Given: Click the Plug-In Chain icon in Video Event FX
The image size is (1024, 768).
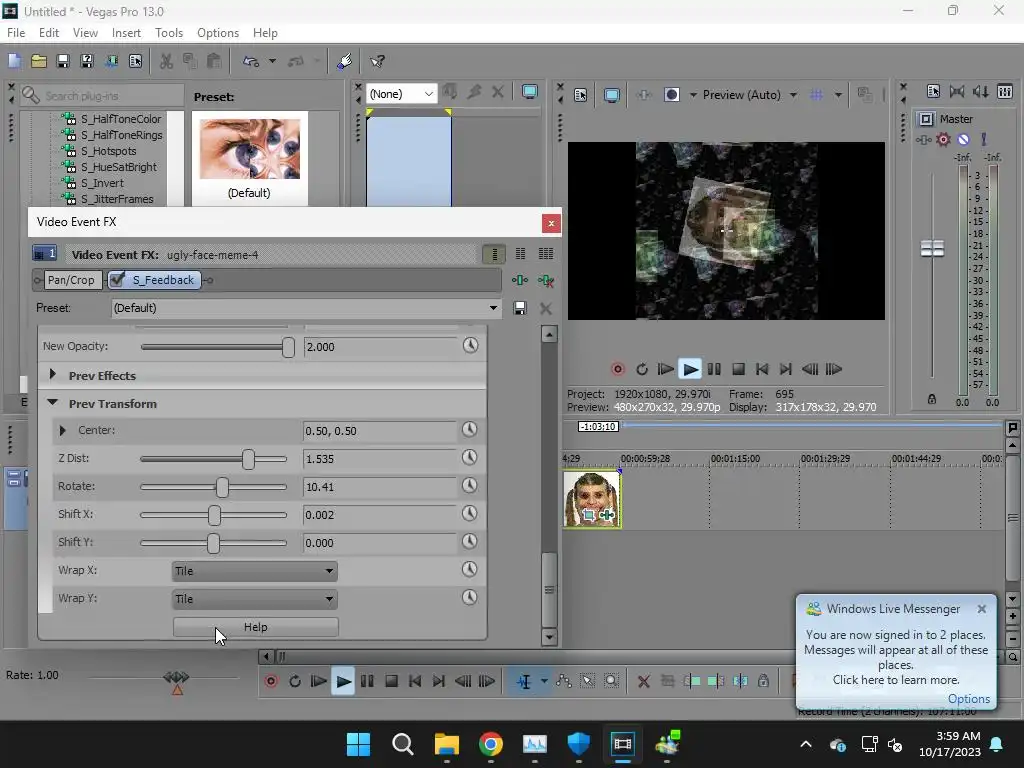Looking at the screenshot, I should (520, 280).
